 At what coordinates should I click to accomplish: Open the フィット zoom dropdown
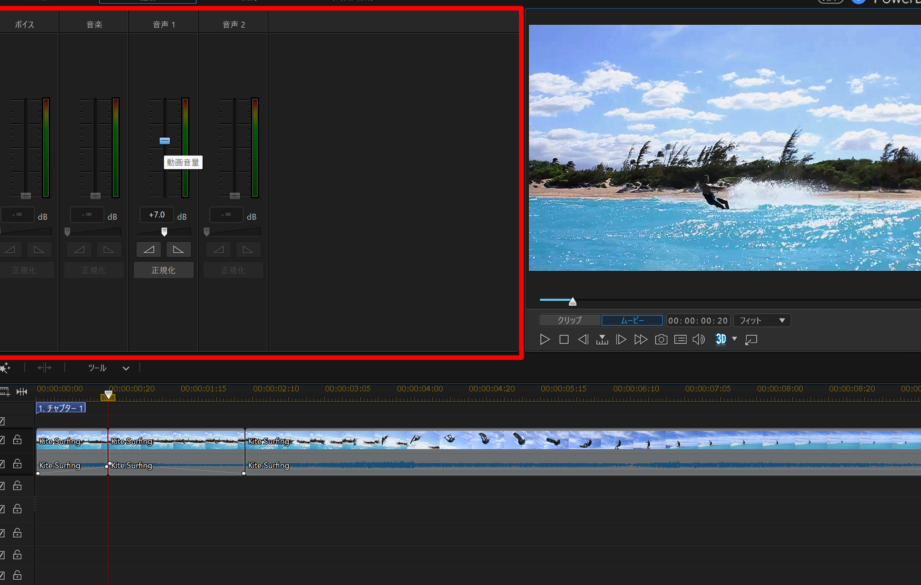click(762, 320)
